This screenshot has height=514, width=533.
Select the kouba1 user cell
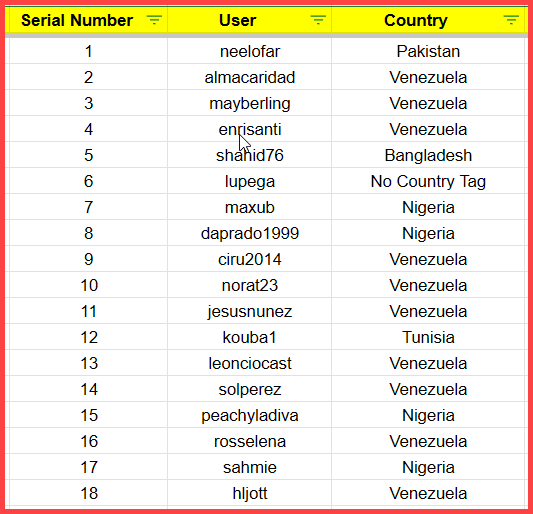(250, 337)
